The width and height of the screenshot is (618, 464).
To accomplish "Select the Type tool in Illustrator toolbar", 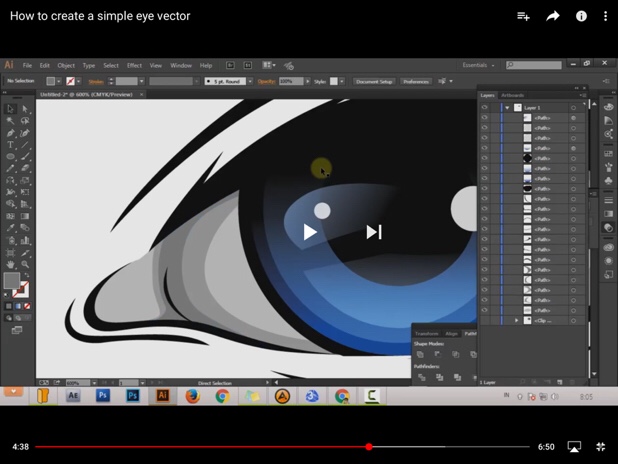I will 10,145.
